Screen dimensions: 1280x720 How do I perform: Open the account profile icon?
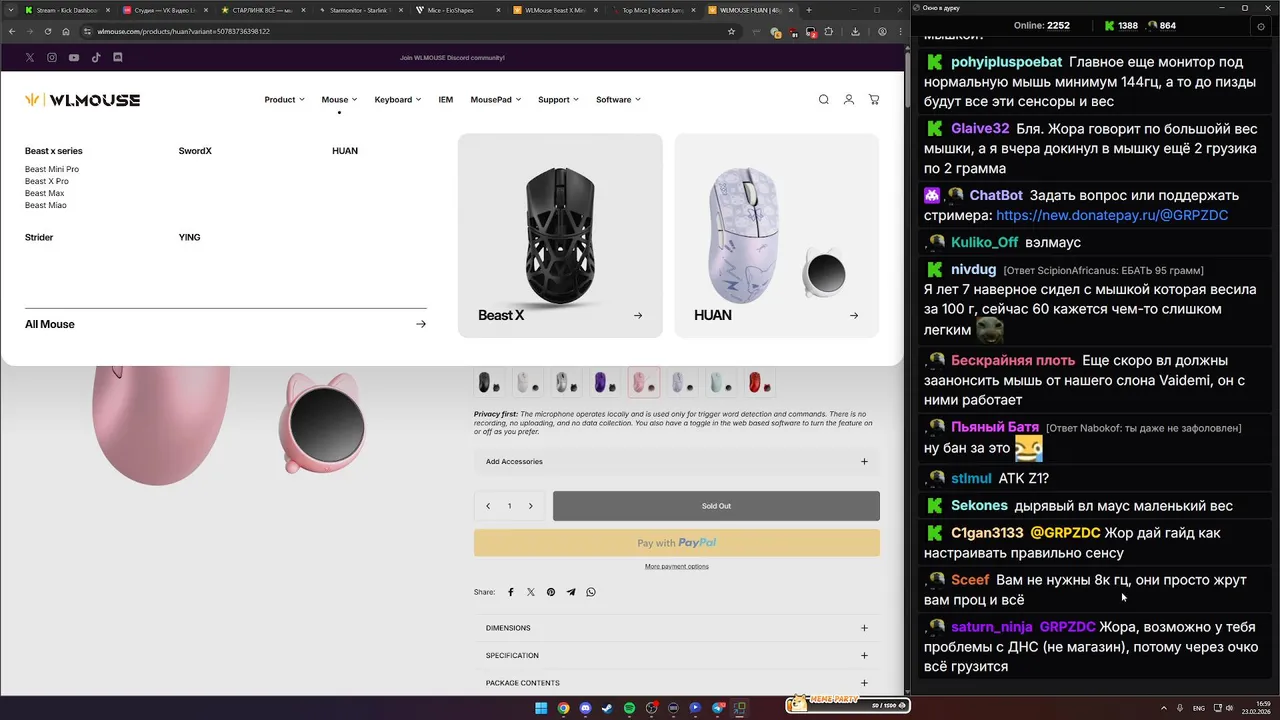[849, 100]
